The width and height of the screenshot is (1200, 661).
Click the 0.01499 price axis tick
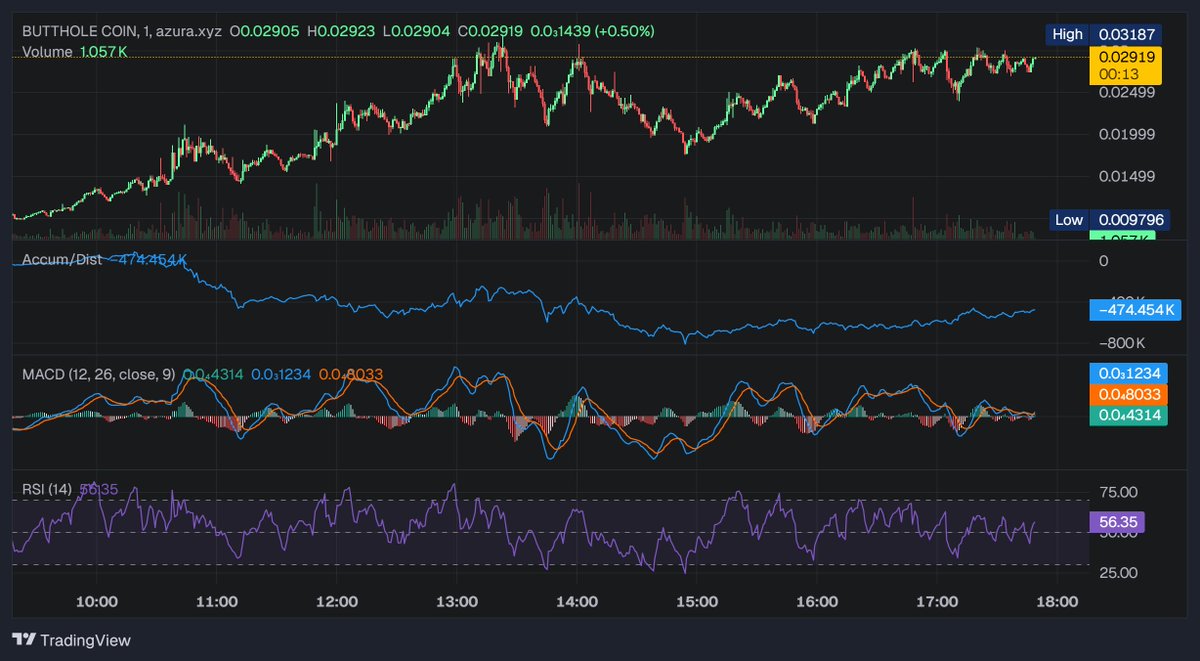[x=1127, y=176]
